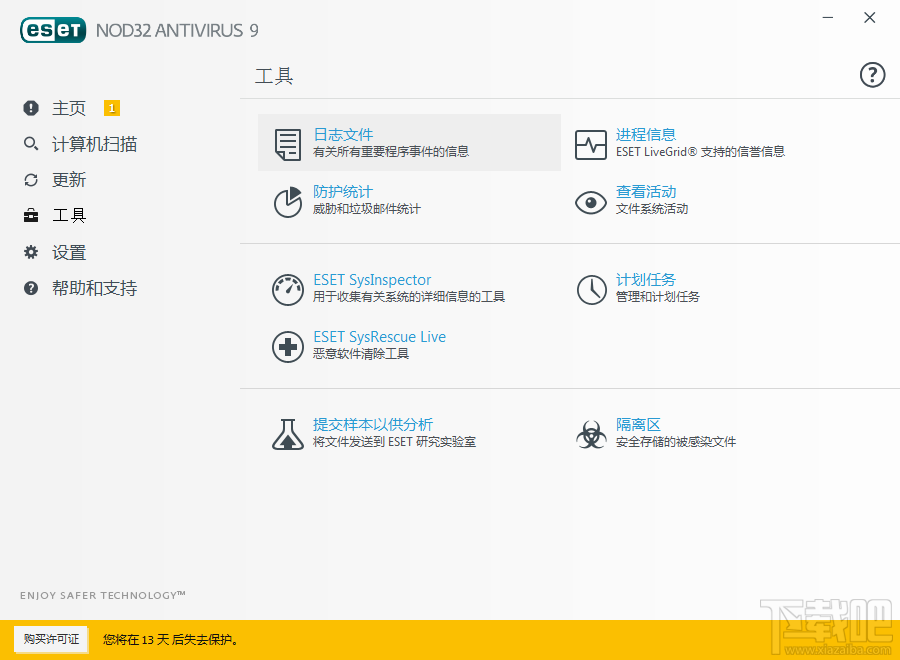Open 日志文件 (log files) icon
This screenshot has height=660, width=900.
pyautogui.click(x=287, y=143)
